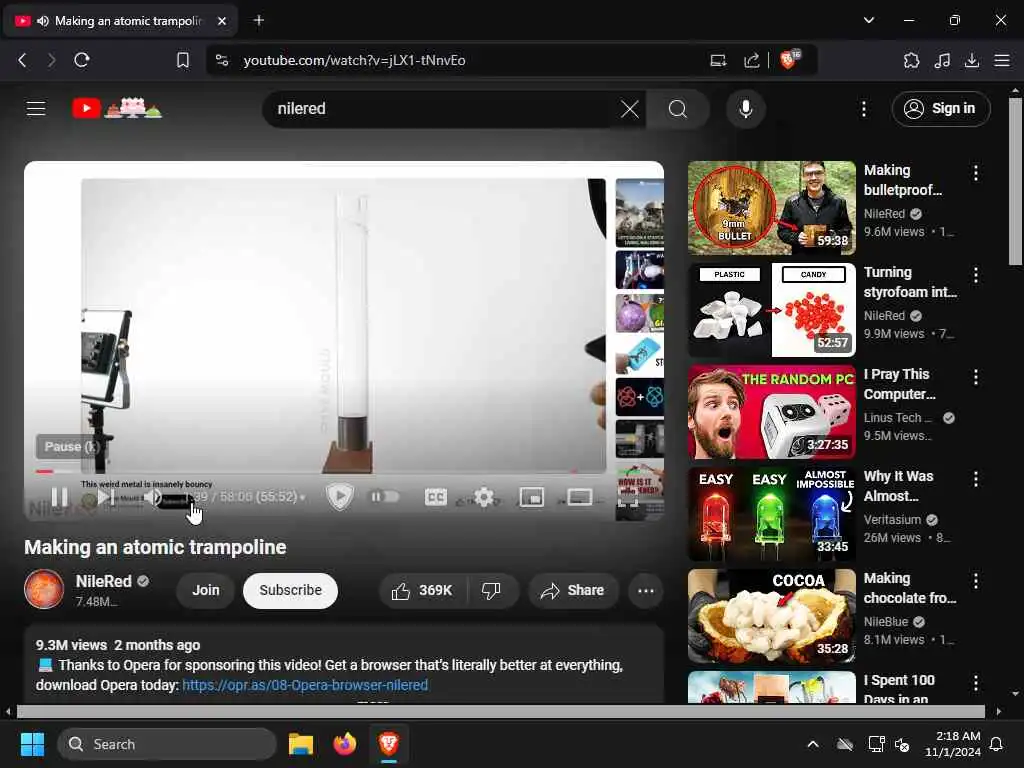1024x768 pixels.
Task: Mute the video volume speaker icon
Action: click(152, 498)
